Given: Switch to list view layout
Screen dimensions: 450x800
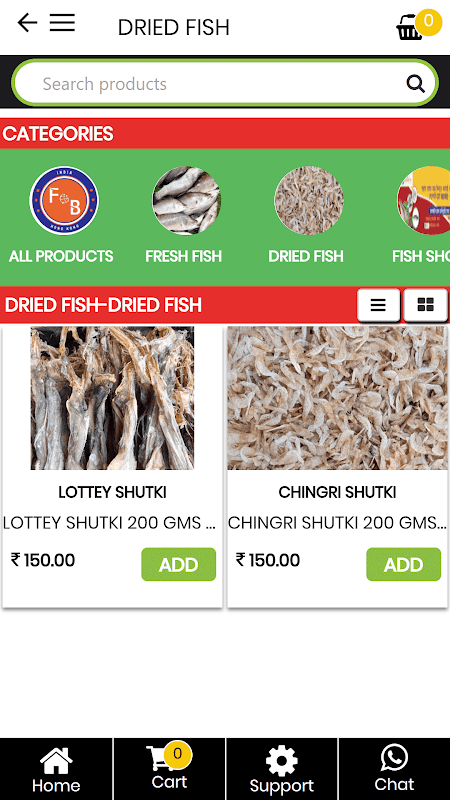Looking at the screenshot, I should coord(379,305).
